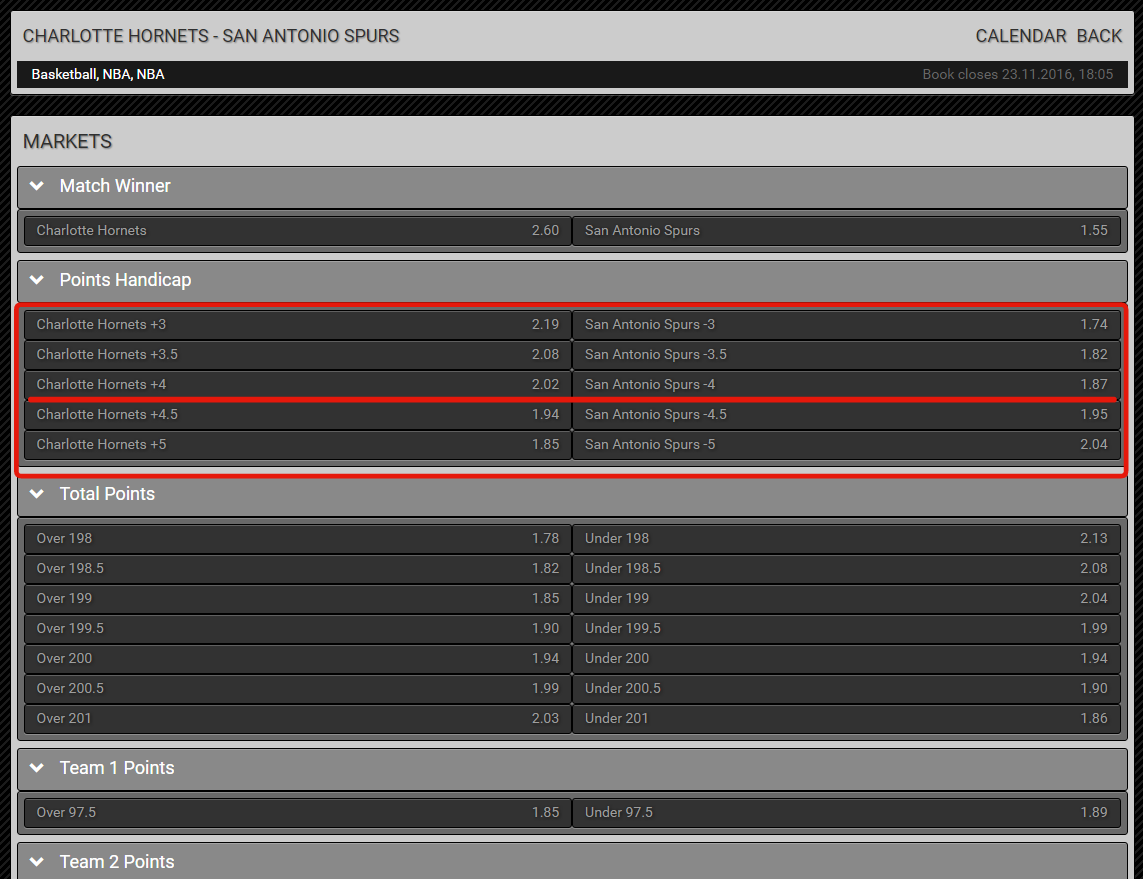Pick Over 201 total points

[x=297, y=718]
